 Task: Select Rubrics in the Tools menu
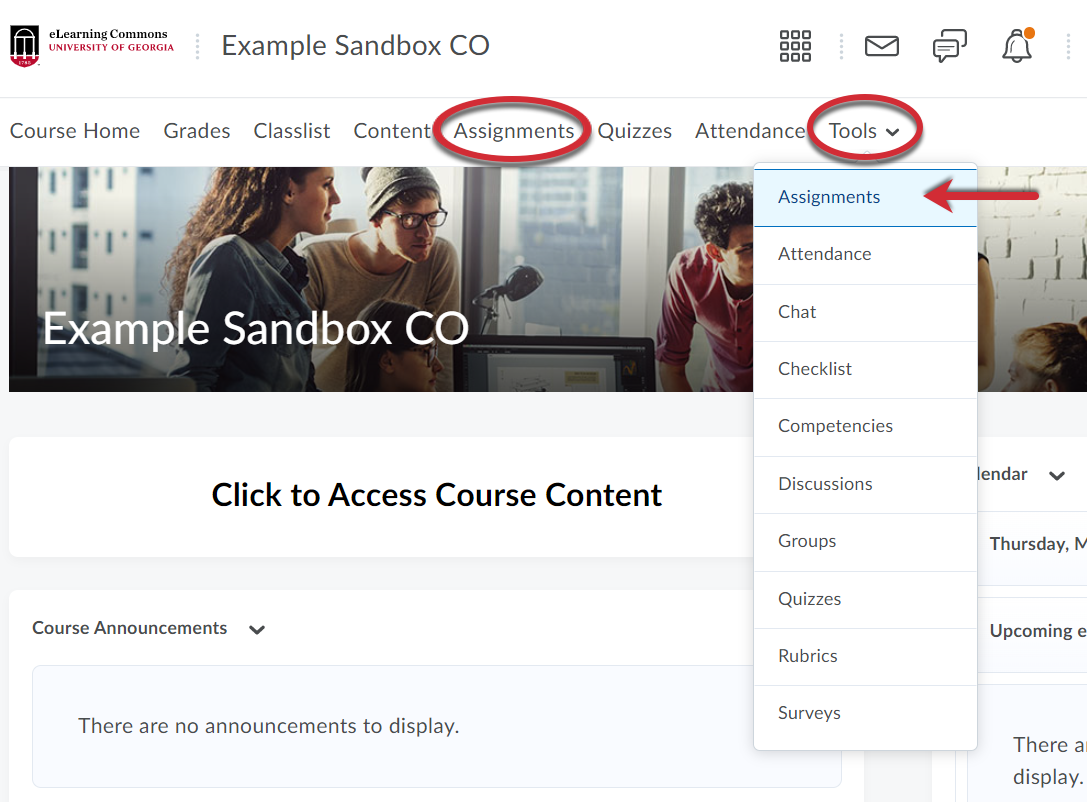pos(807,656)
